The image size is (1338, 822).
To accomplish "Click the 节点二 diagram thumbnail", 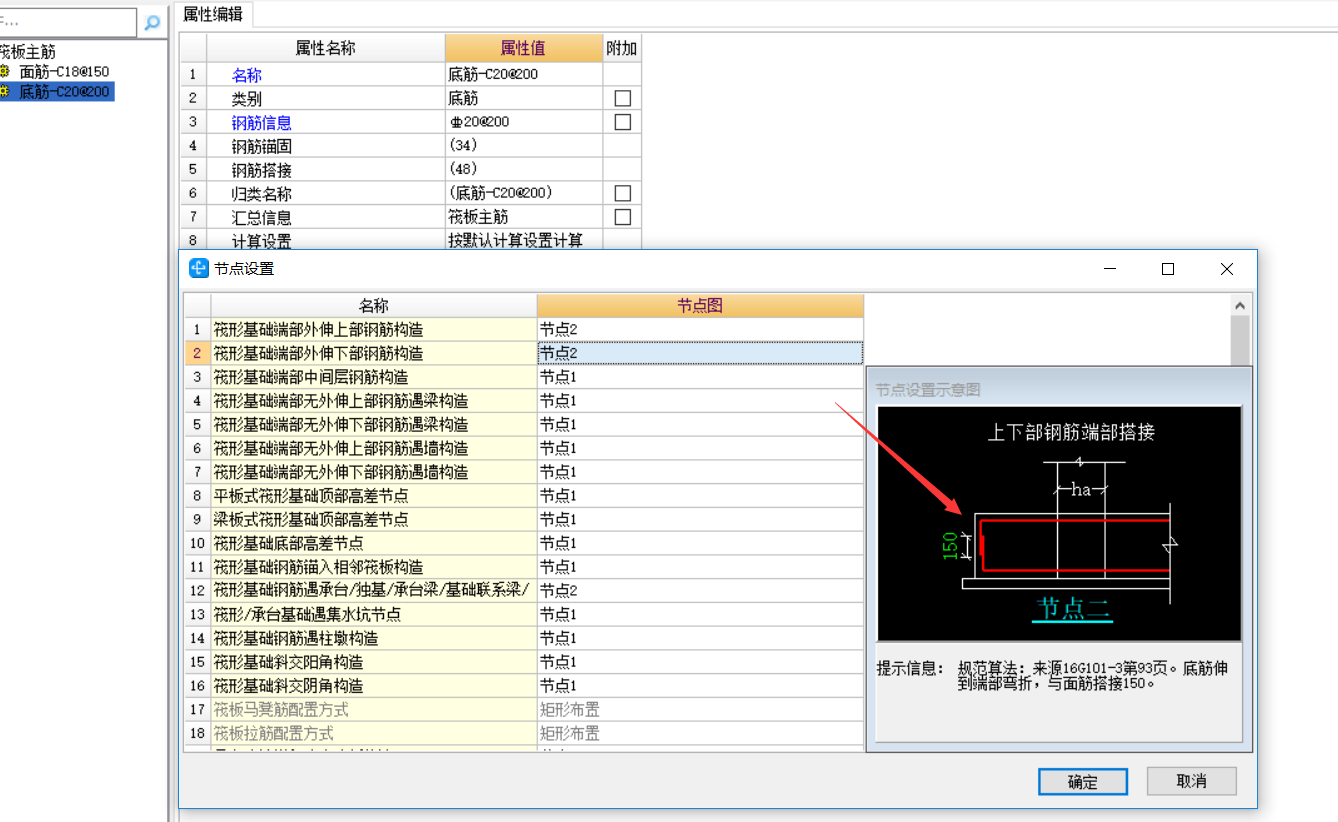I will [1060, 524].
